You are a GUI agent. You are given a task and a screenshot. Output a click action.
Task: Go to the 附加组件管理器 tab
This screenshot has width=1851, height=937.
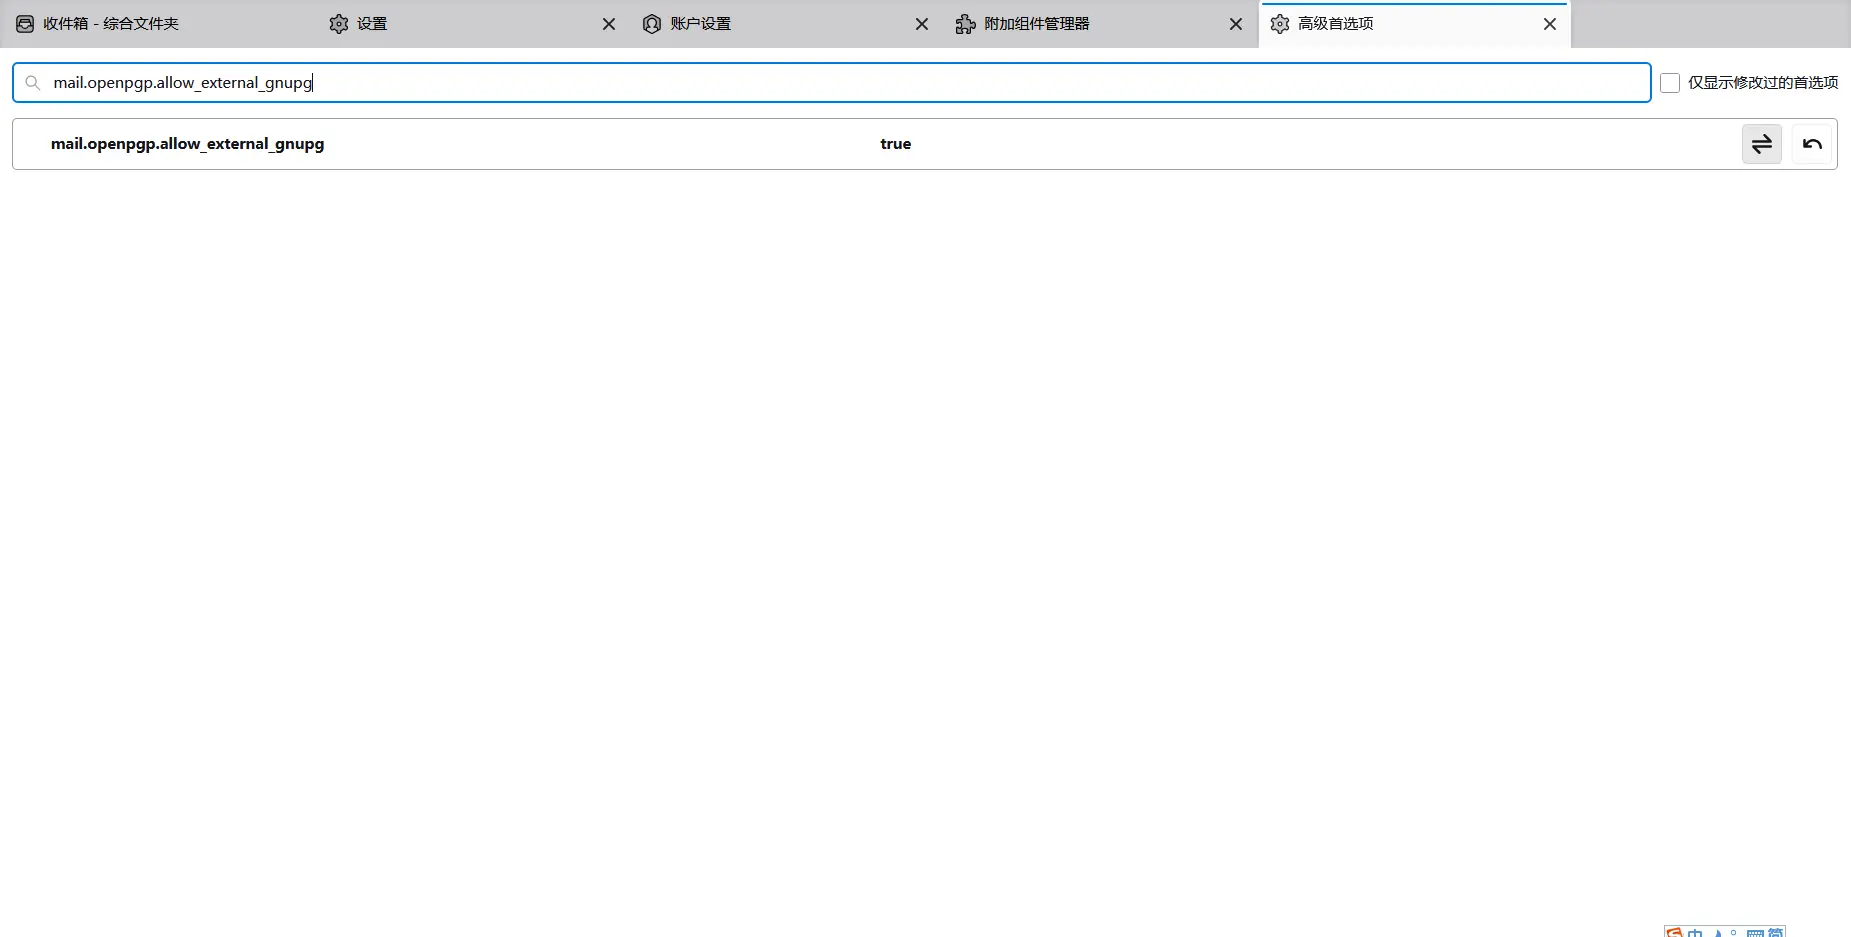[x=1036, y=24]
